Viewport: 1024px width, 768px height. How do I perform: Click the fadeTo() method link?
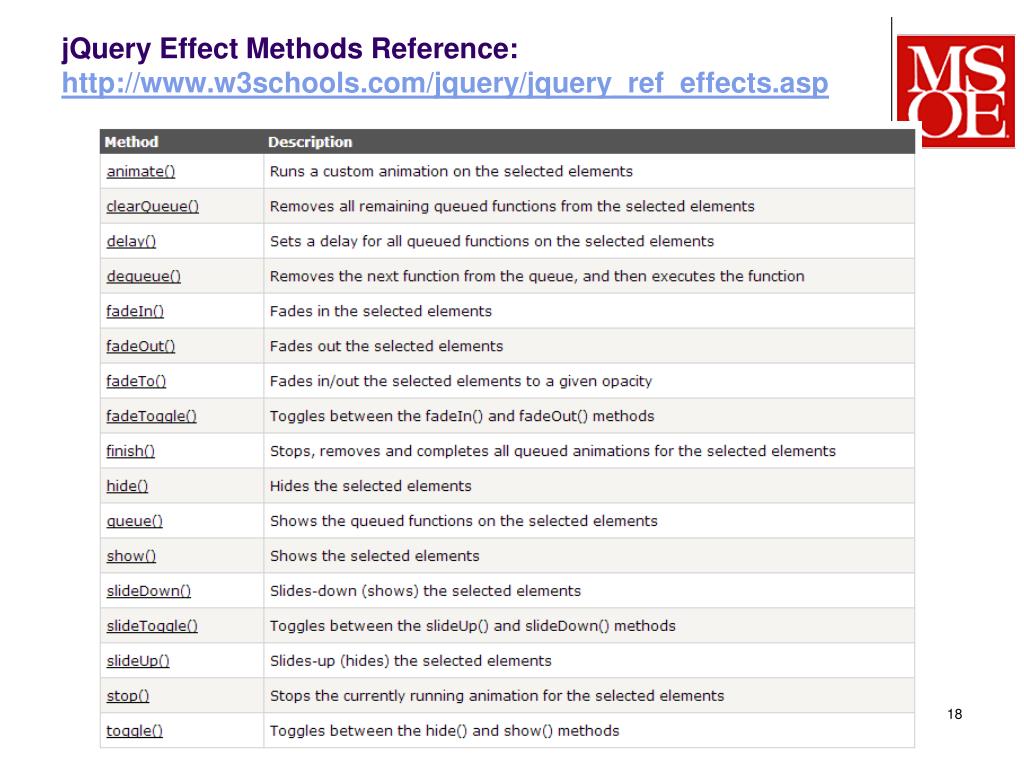coord(136,381)
